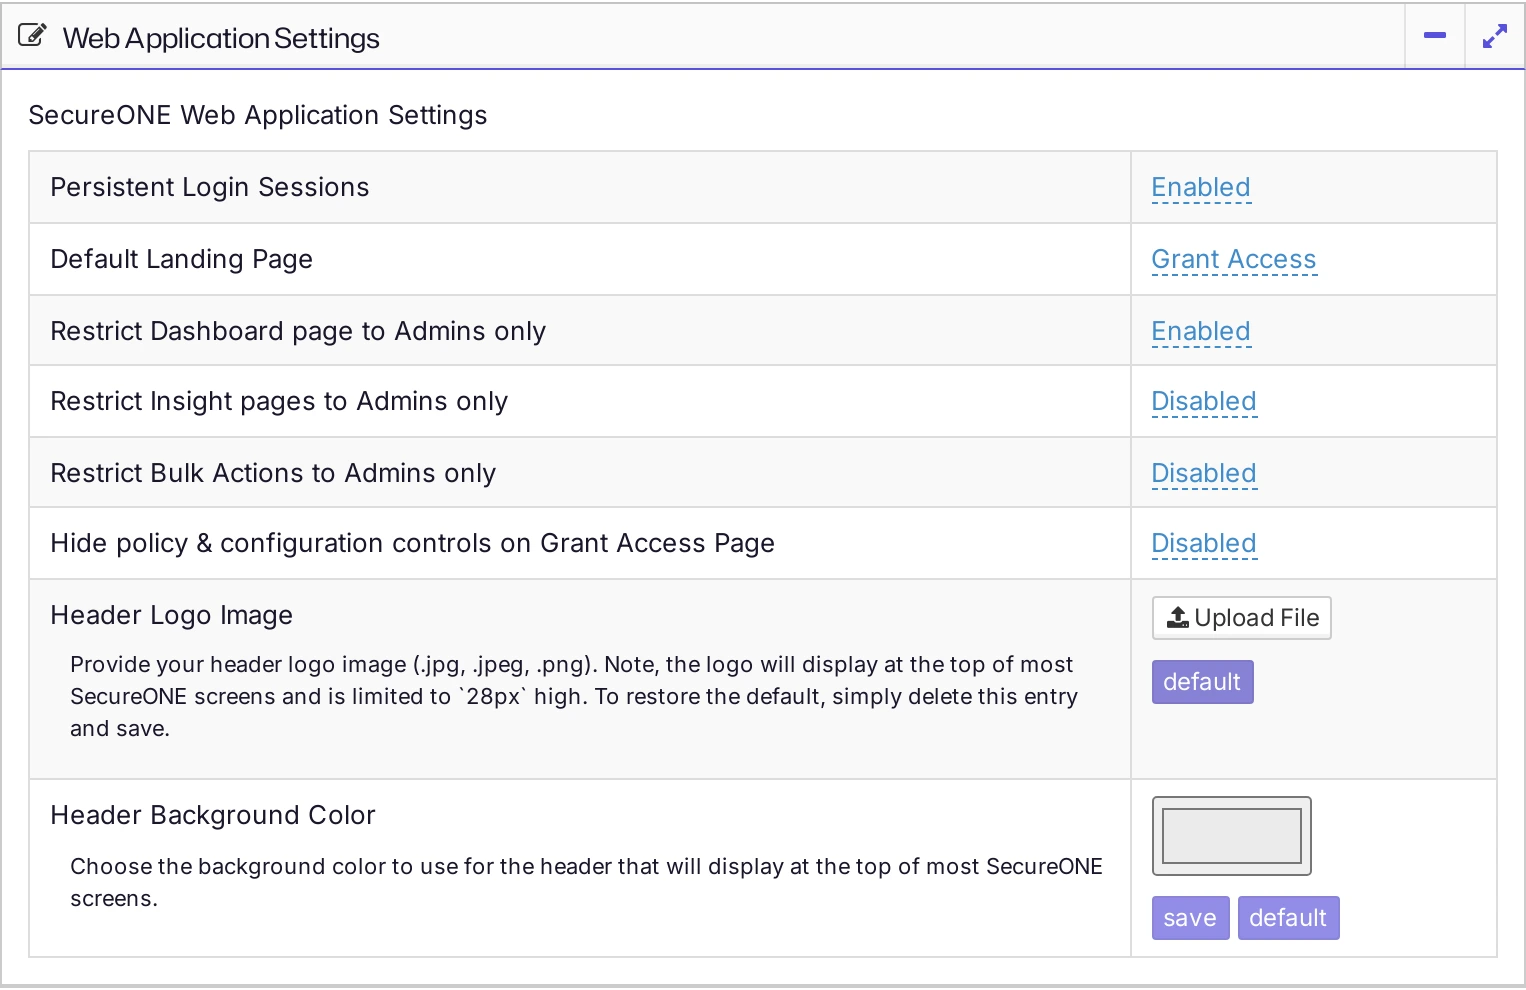Toggle Restrict Insight pages Disabled setting
Image resolution: width=1526 pixels, height=990 pixels.
point(1204,402)
